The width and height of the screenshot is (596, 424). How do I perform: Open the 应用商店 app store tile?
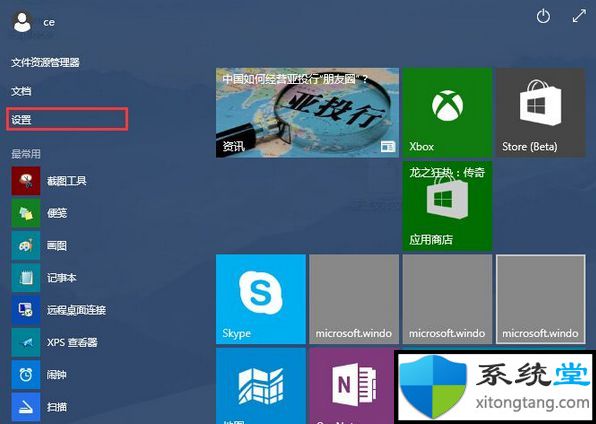447,206
